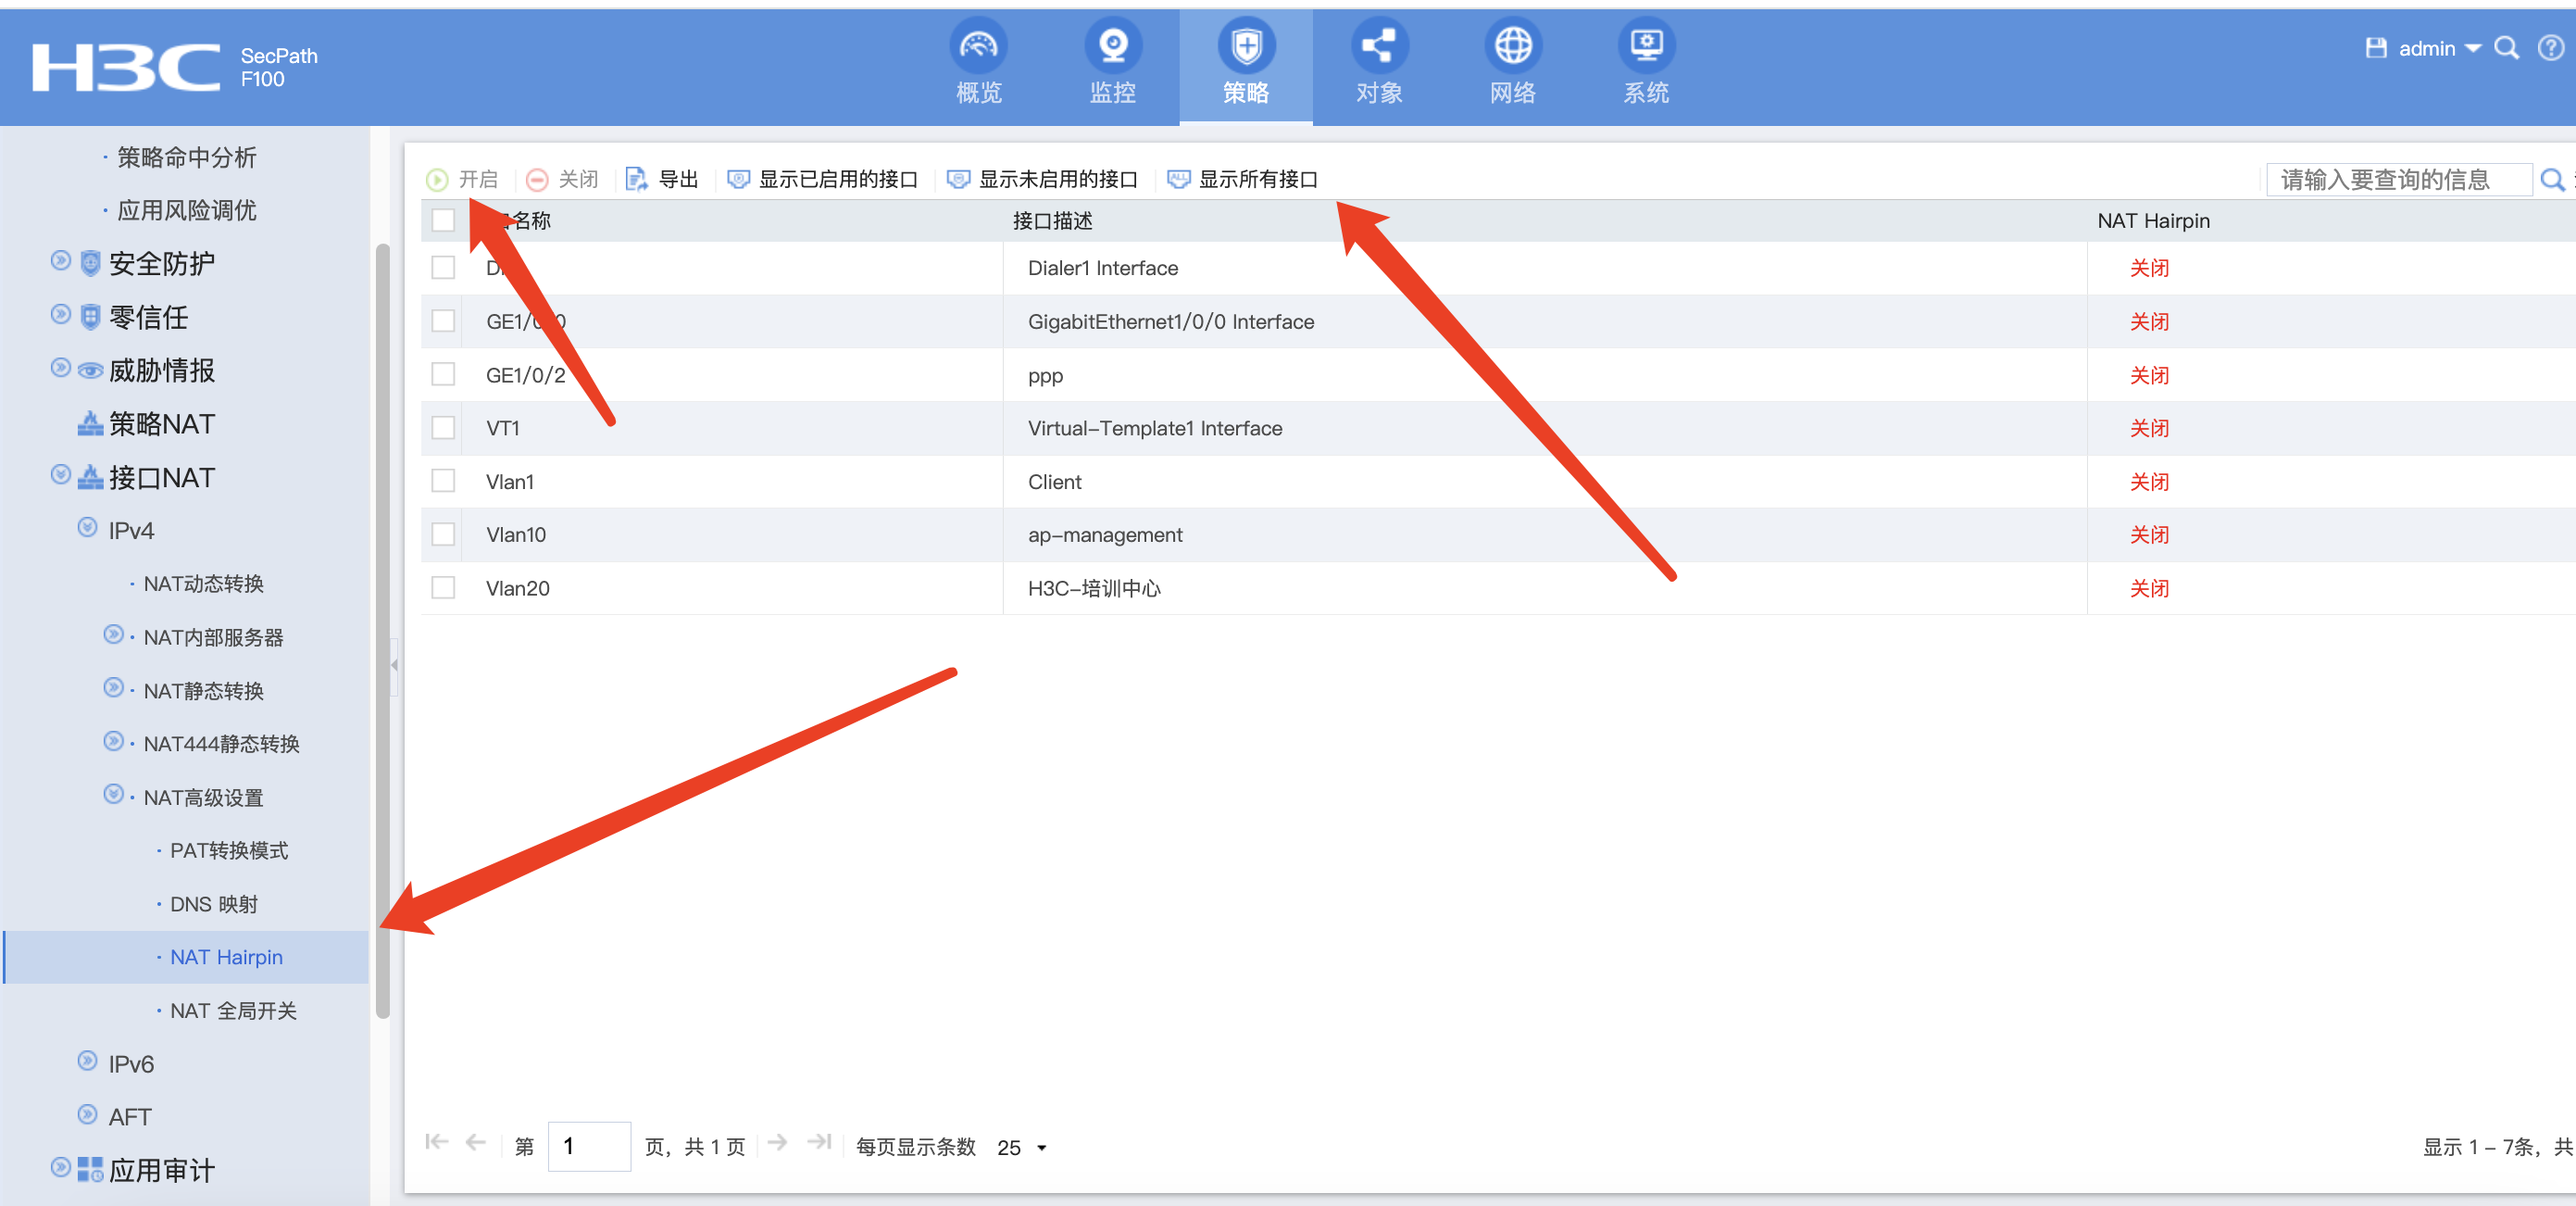This screenshot has height=1206, width=2576.
Task: Open the 监控 monitoring icon
Action: (1112, 47)
